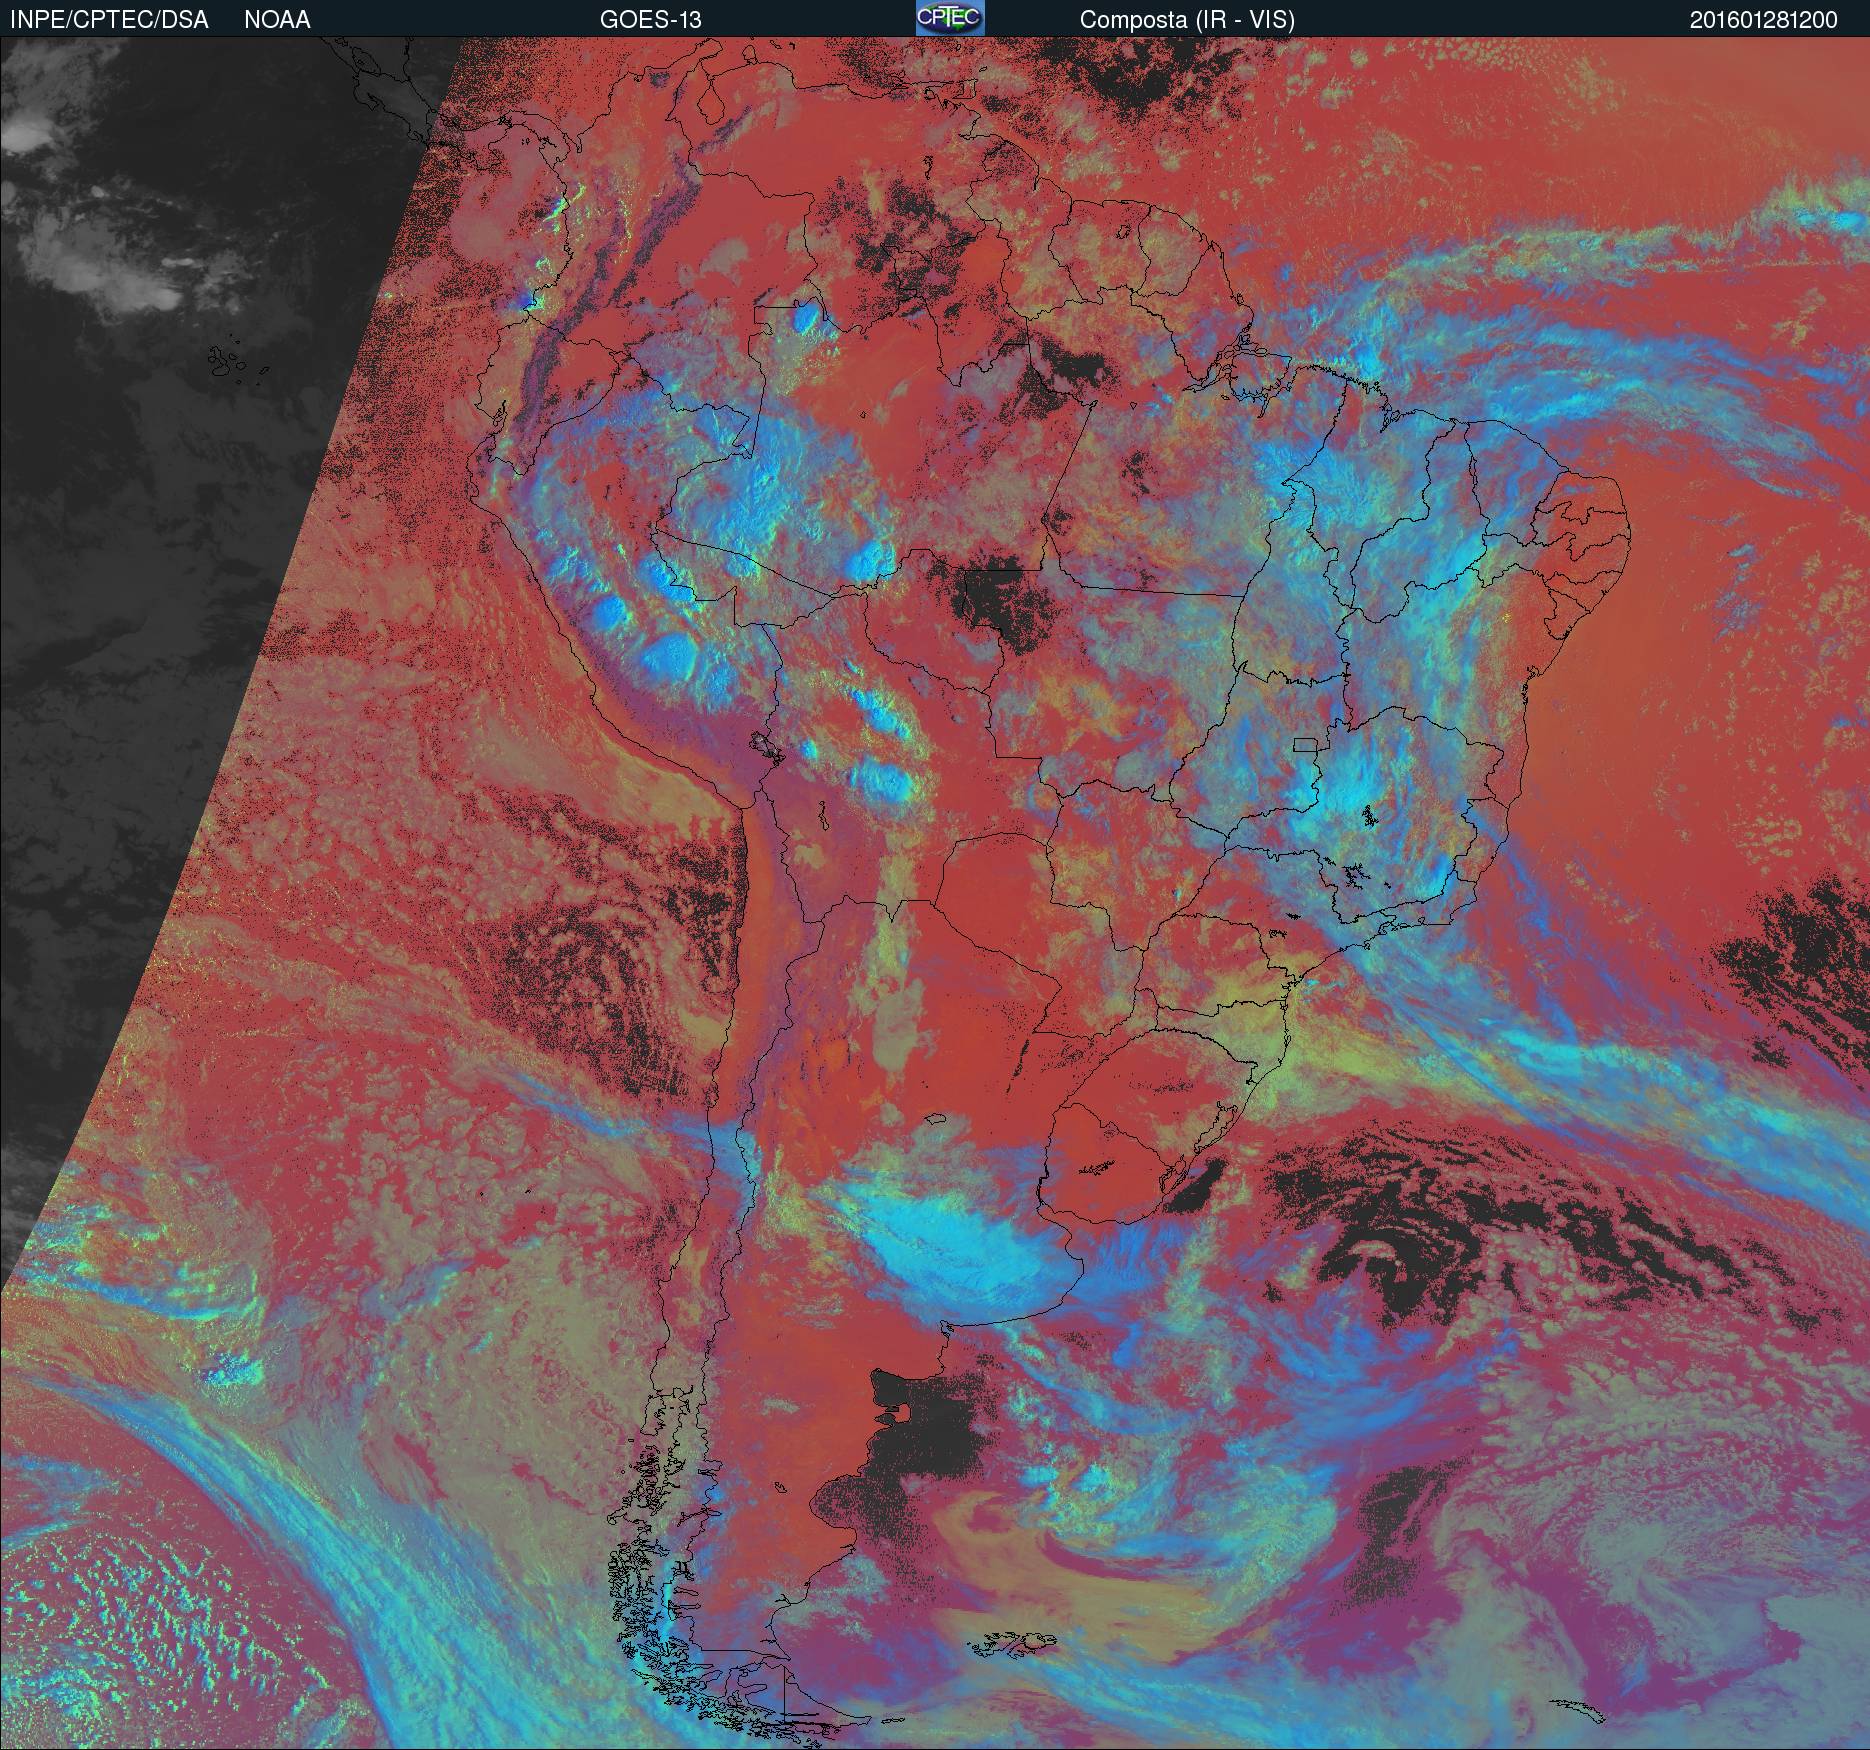Click the Composta (IR - VIS) title
The image size is (1870, 1750).
tap(1187, 20)
